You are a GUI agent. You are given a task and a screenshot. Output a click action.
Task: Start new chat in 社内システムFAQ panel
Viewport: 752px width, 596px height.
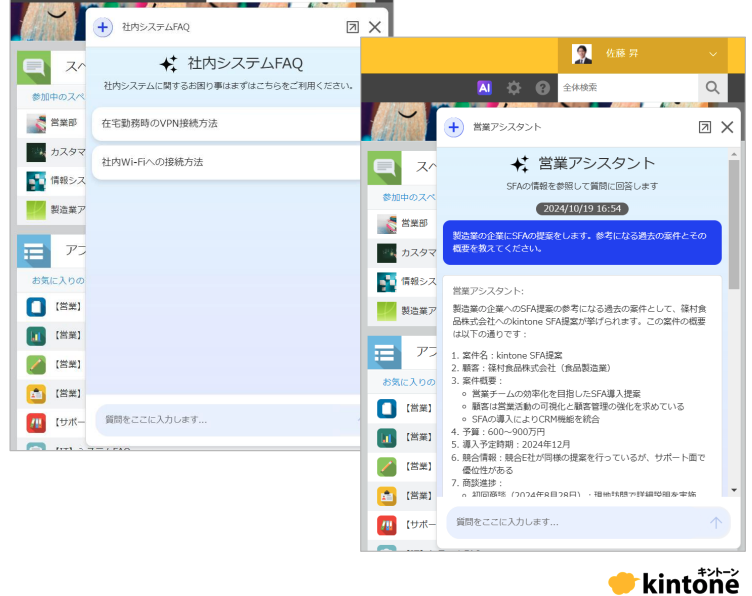pos(103,27)
